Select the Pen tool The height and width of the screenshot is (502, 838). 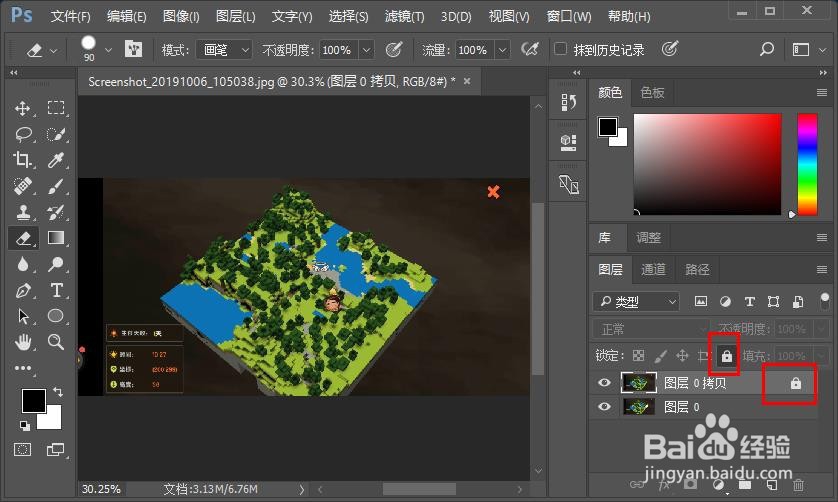(x=22, y=291)
